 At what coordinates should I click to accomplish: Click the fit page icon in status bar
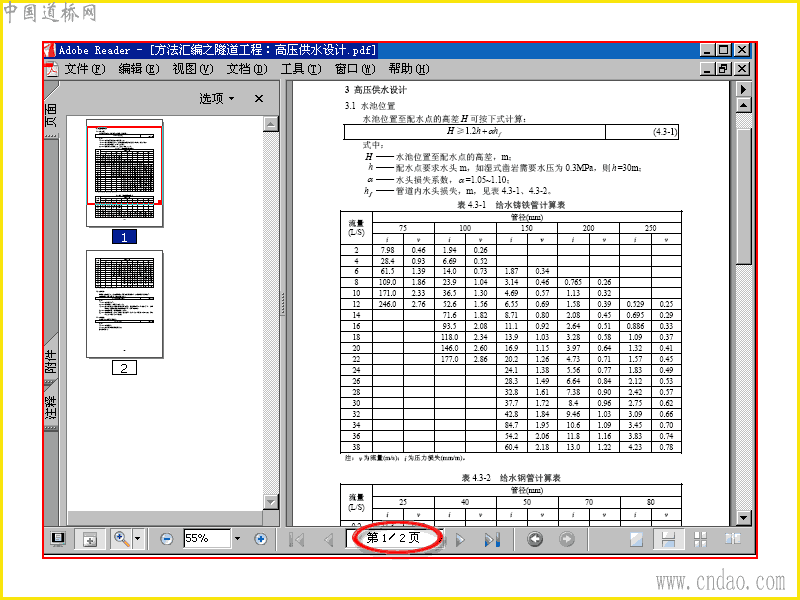click(x=90, y=539)
